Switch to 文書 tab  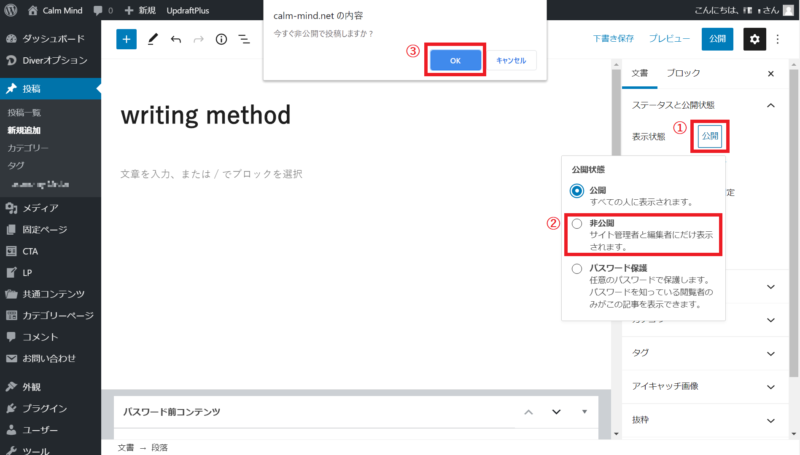click(x=639, y=73)
